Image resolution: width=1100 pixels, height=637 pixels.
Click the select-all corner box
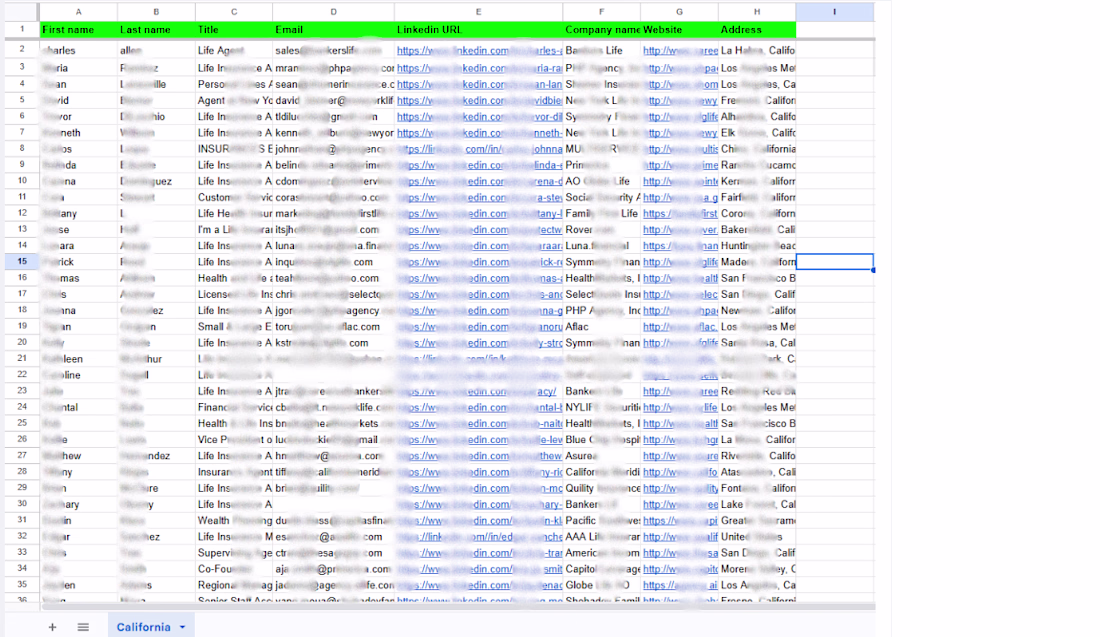(x=22, y=12)
